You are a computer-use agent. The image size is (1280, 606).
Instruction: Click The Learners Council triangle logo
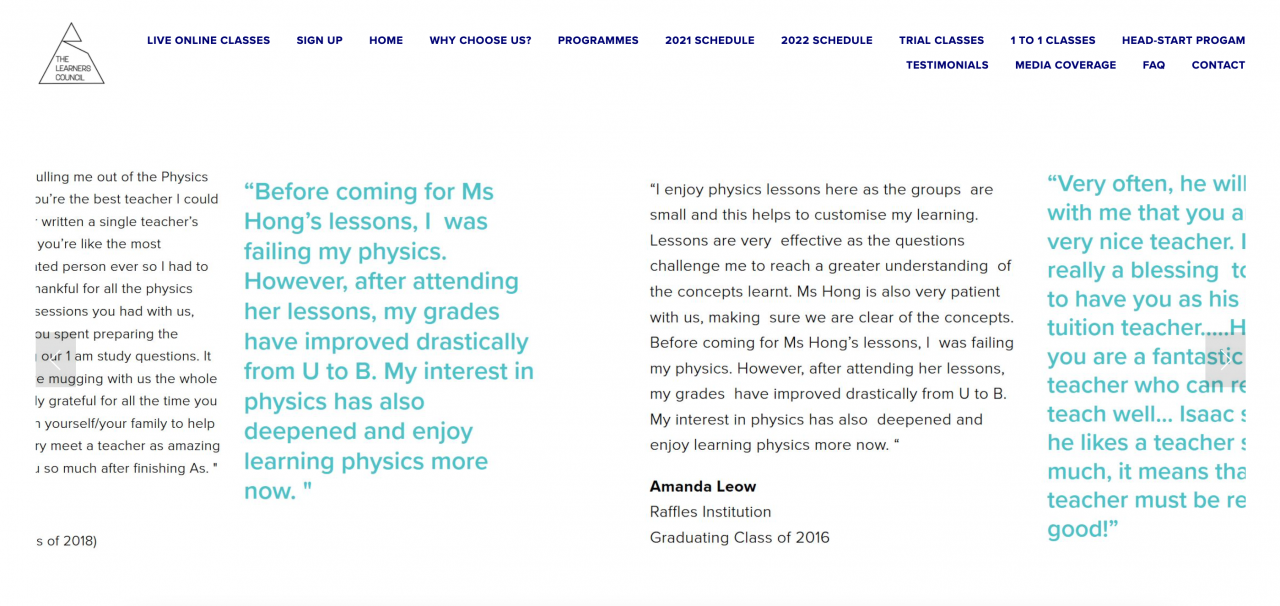(71, 53)
